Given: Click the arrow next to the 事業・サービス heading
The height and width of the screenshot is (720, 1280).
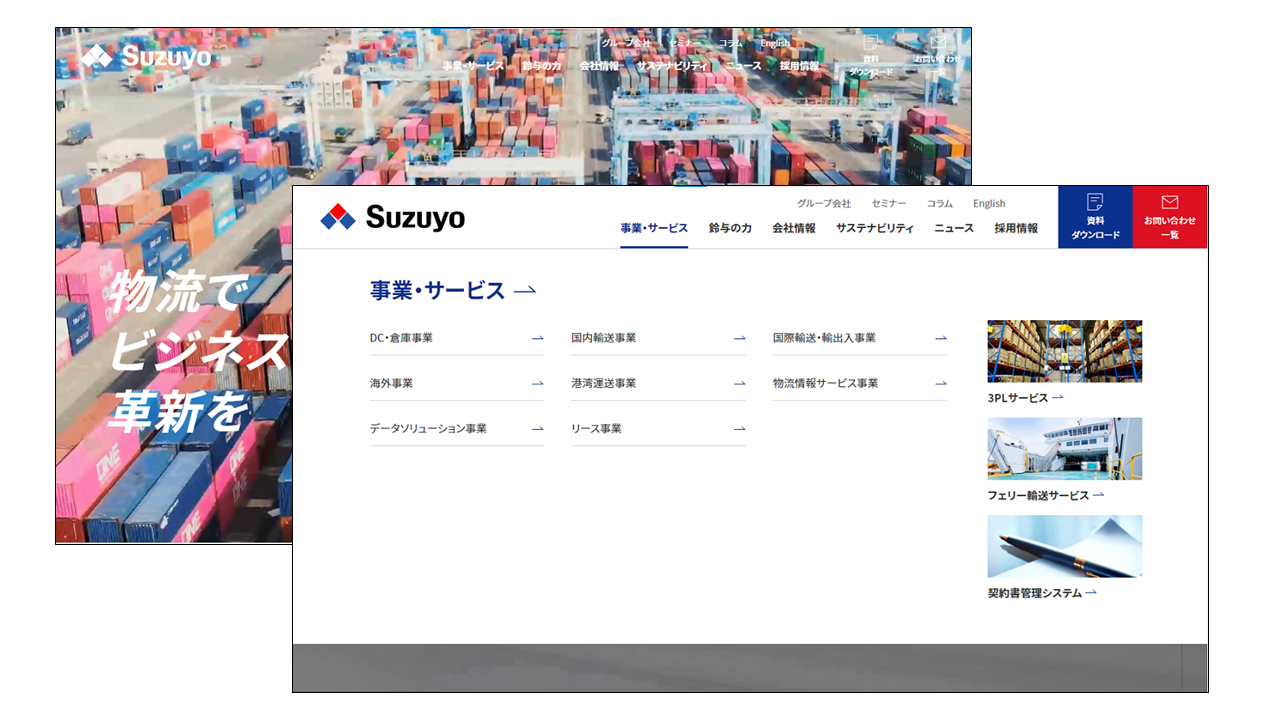Looking at the screenshot, I should coord(525,291).
